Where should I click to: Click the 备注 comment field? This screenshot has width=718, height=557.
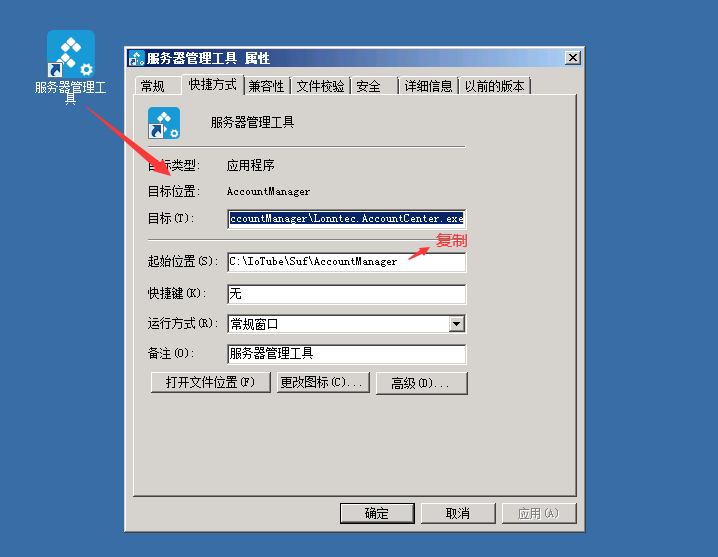[x=347, y=354]
